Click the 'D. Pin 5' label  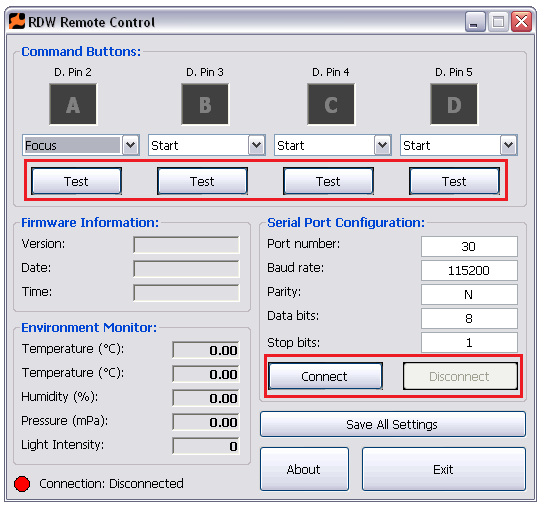pyautogui.click(x=454, y=72)
